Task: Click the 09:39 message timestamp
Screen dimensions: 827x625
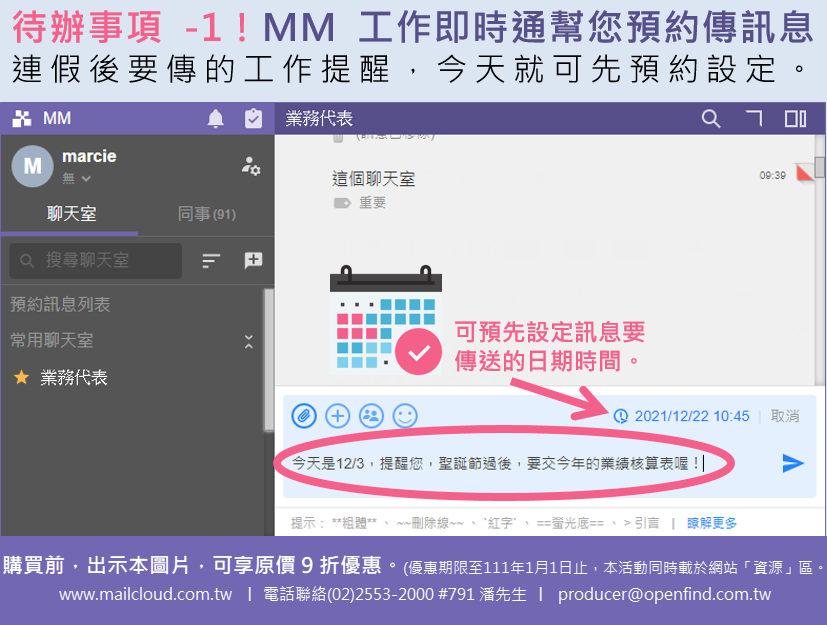Action: (773, 175)
